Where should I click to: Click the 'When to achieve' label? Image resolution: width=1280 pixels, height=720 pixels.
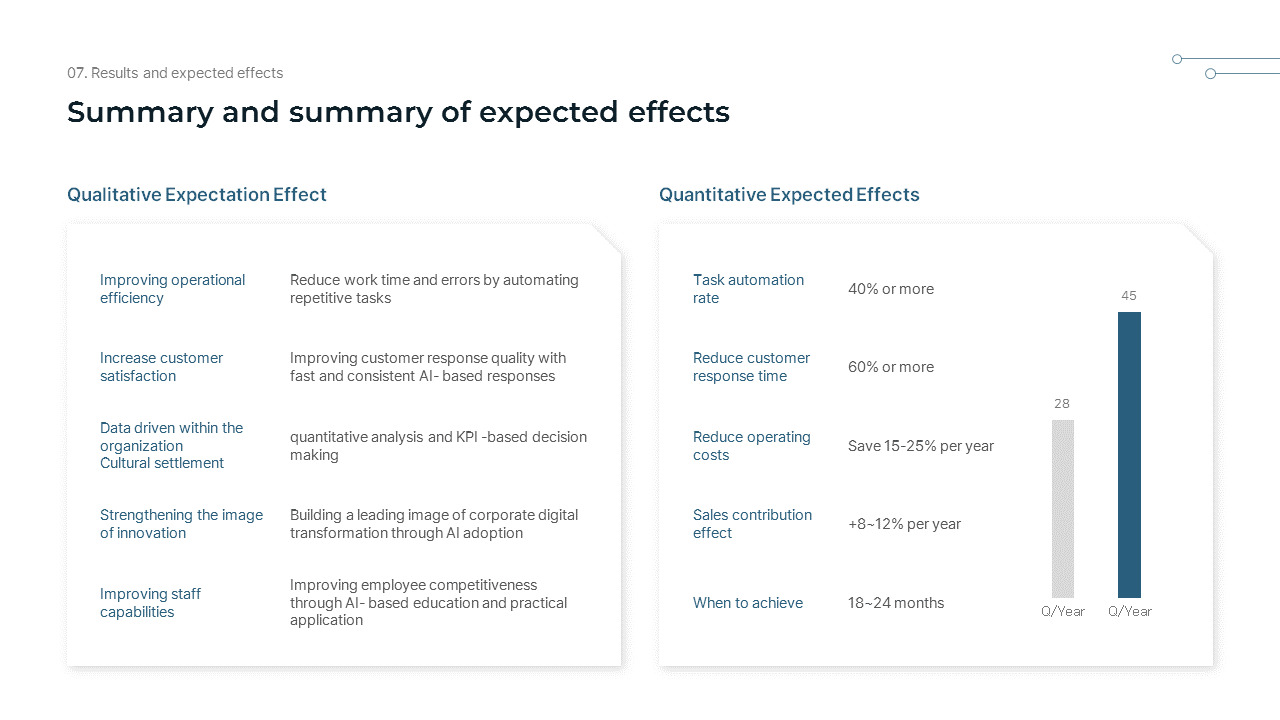pyautogui.click(x=748, y=603)
